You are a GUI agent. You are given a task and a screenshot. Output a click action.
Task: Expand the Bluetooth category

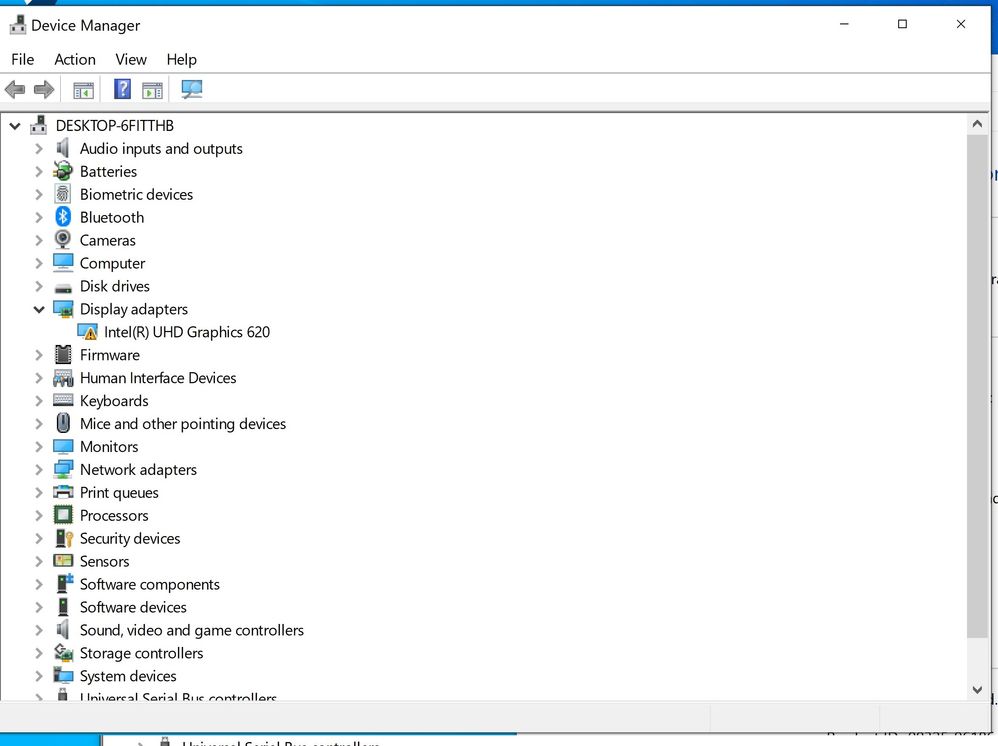(39, 218)
